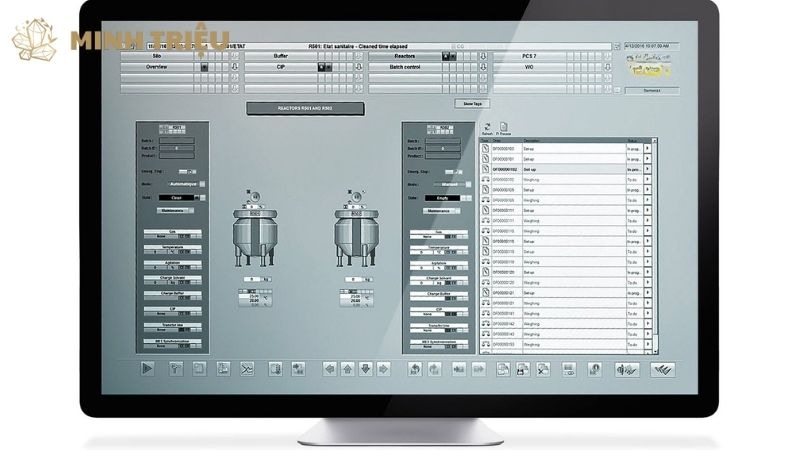This screenshot has height=450, width=800.
Task: Expand the down arrow in the Overview row
Action: pos(236,67)
